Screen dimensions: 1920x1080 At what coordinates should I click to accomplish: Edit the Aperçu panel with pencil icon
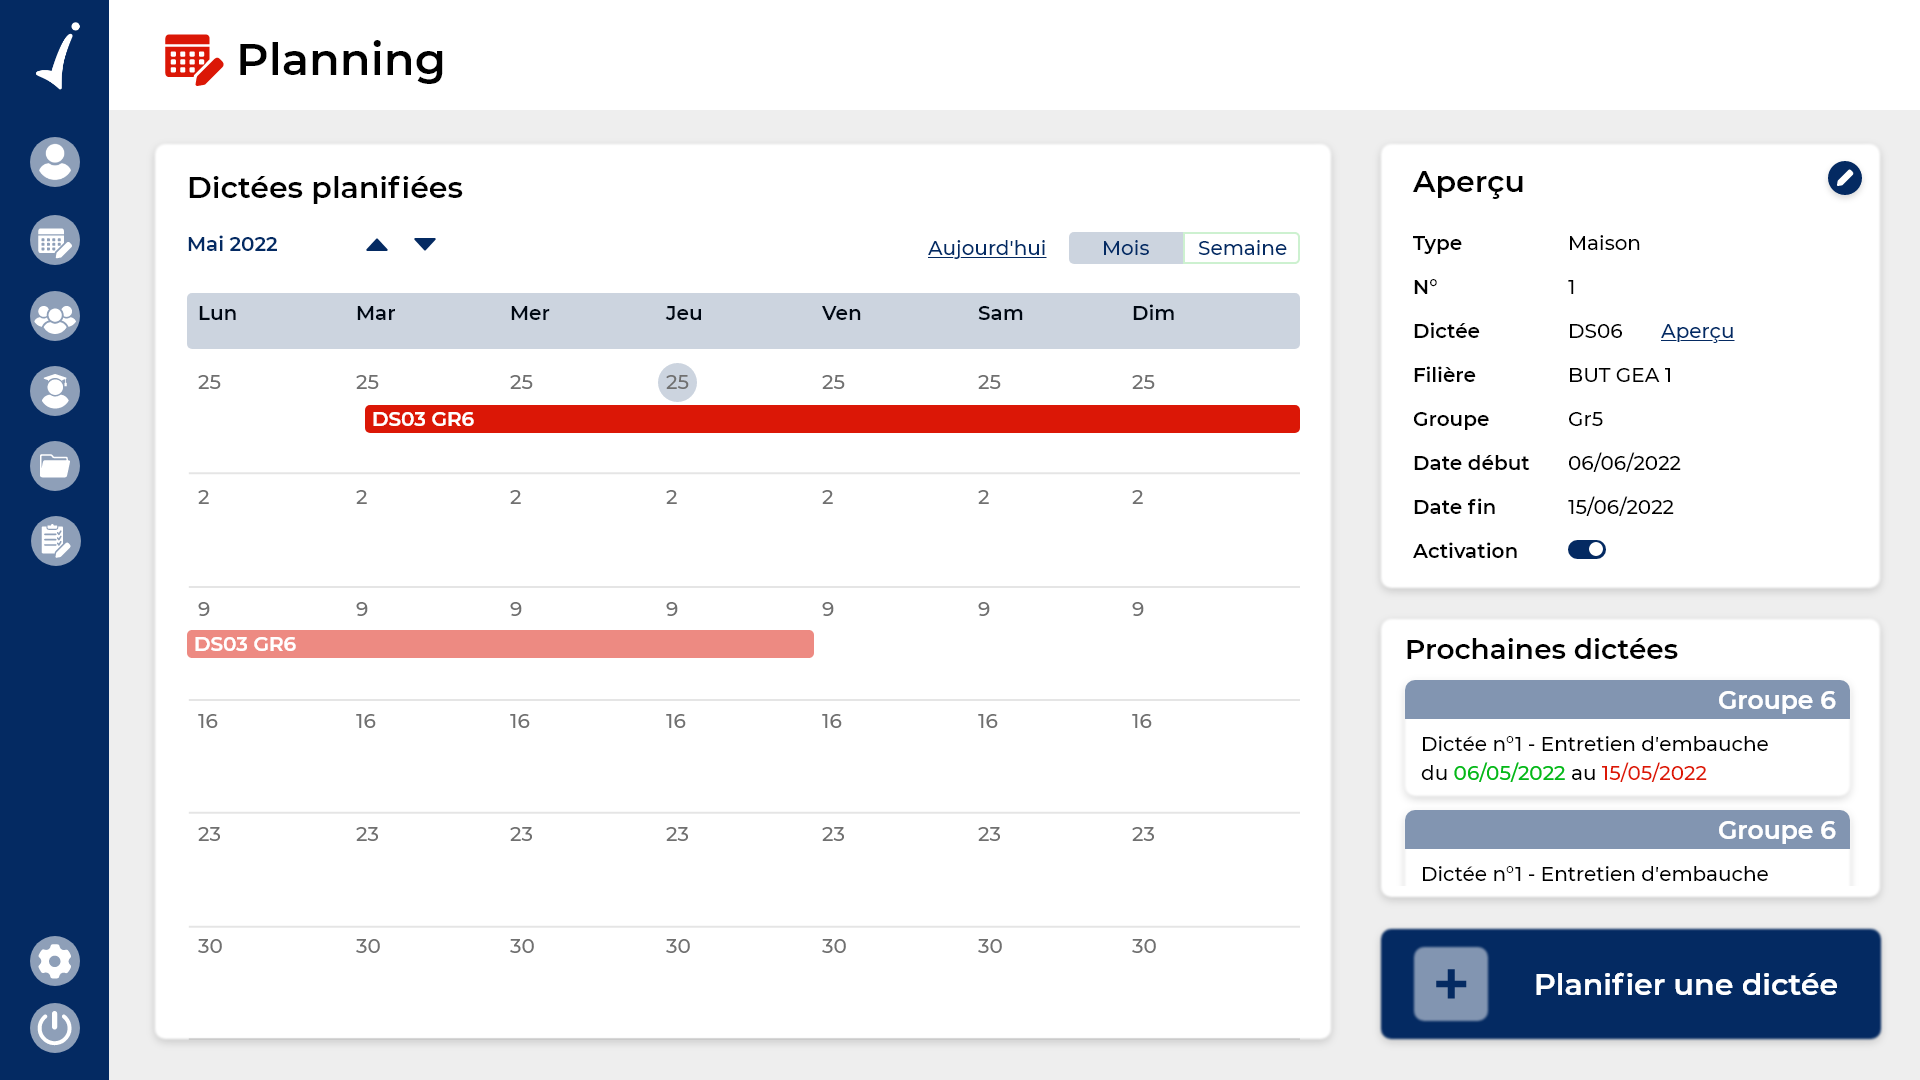tap(1844, 179)
